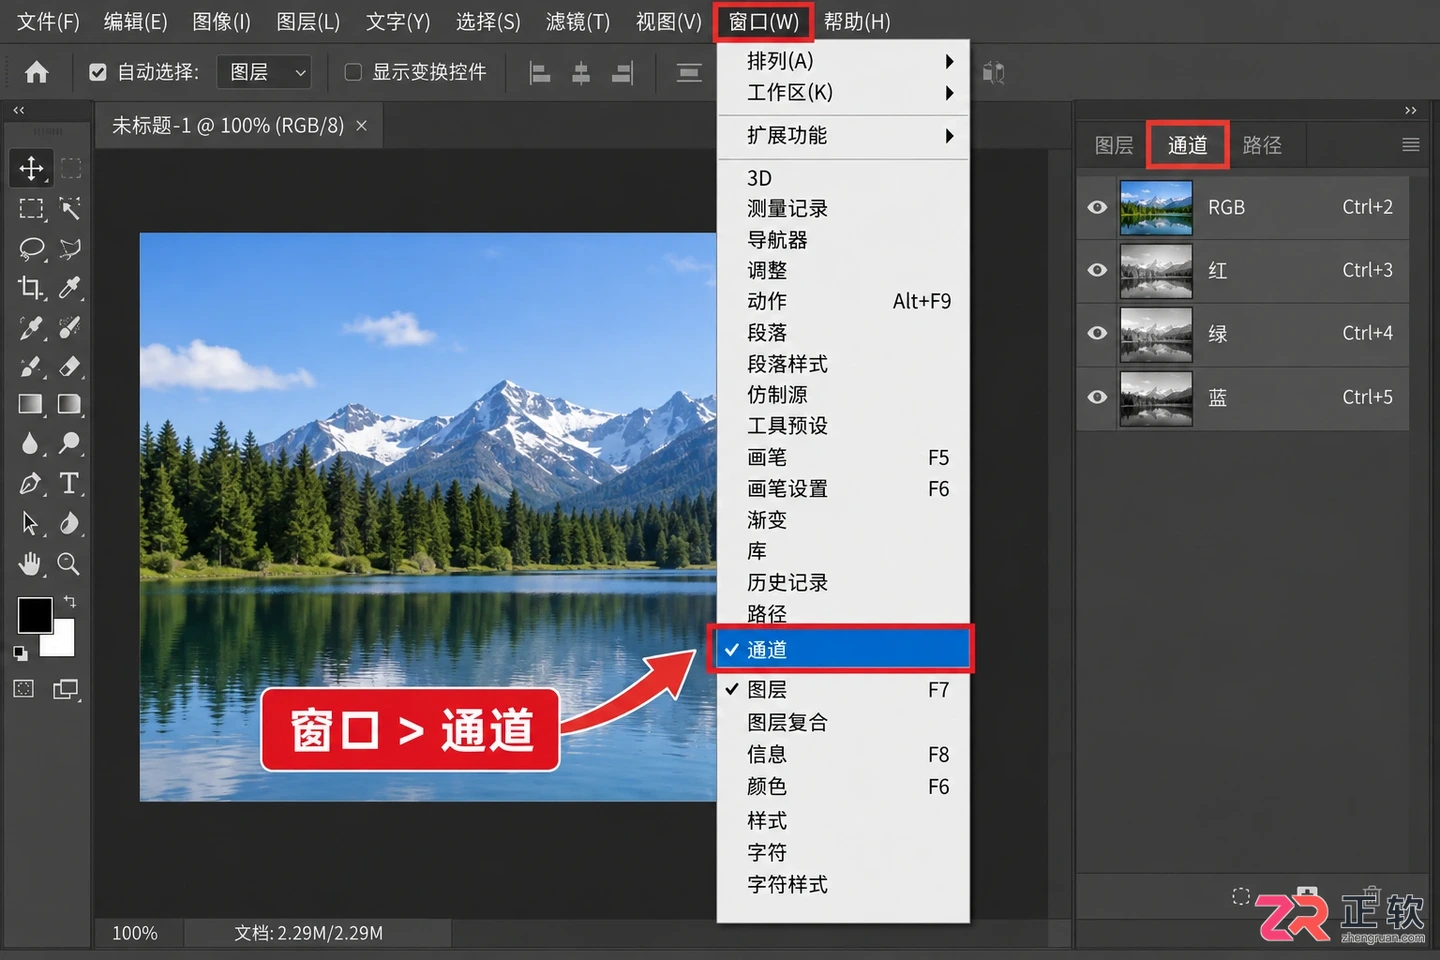Screen dimensions: 1440x960
Task: Hide the RGB channel eye icon
Action: click(1097, 207)
